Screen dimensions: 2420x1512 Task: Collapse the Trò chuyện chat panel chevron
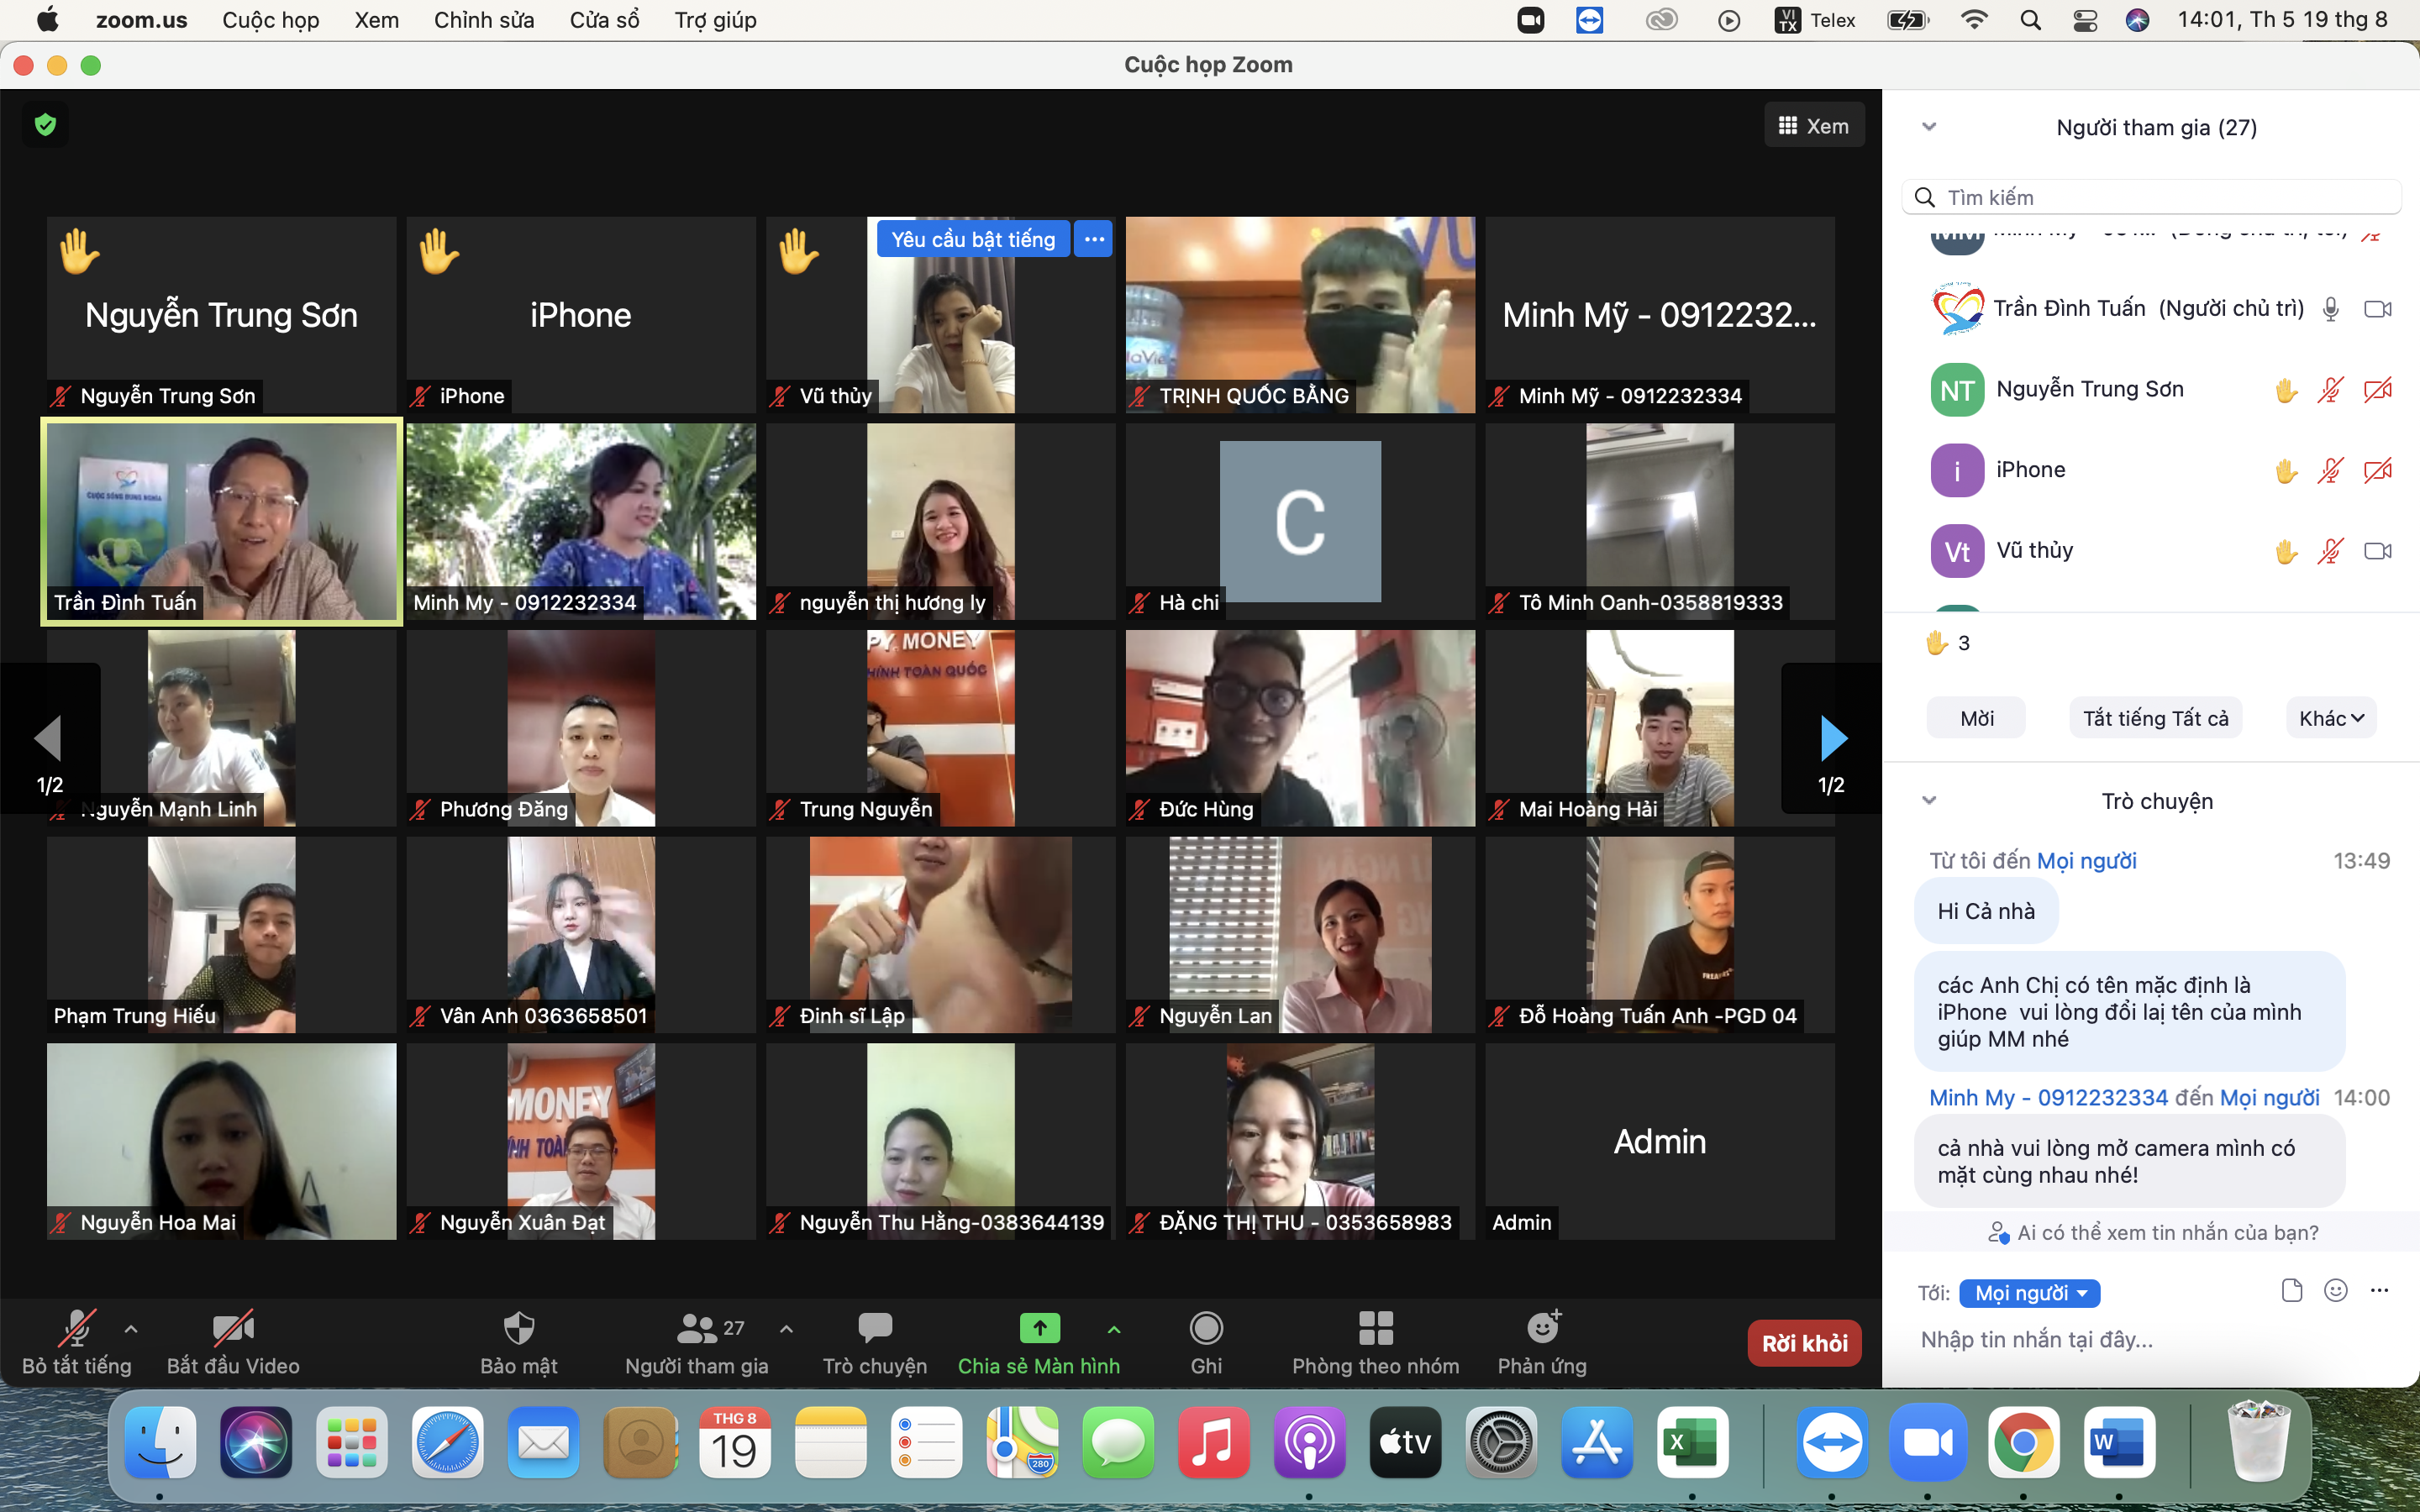click(x=1930, y=800)
